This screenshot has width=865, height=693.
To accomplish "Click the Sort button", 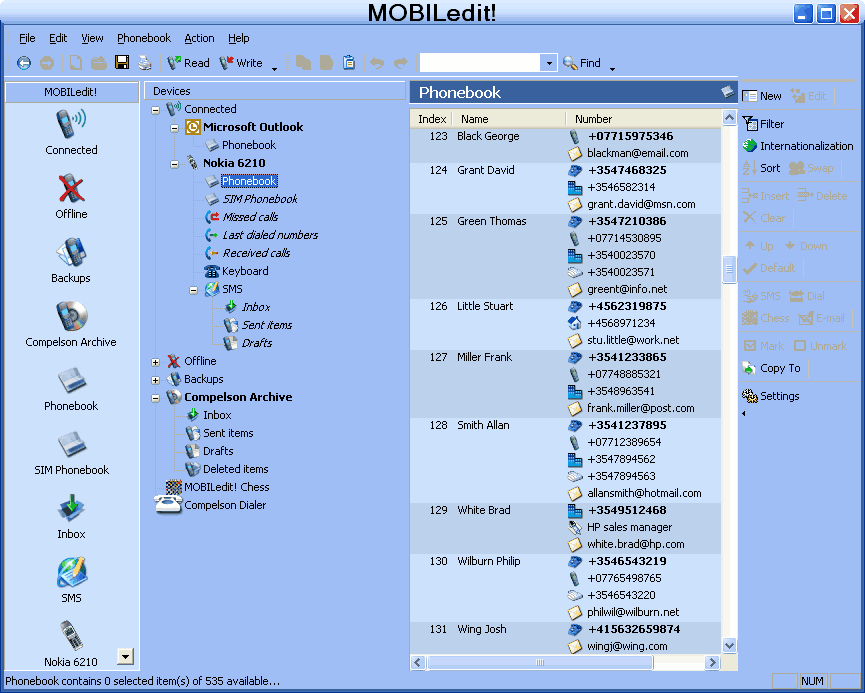I will tap(761, 168).
